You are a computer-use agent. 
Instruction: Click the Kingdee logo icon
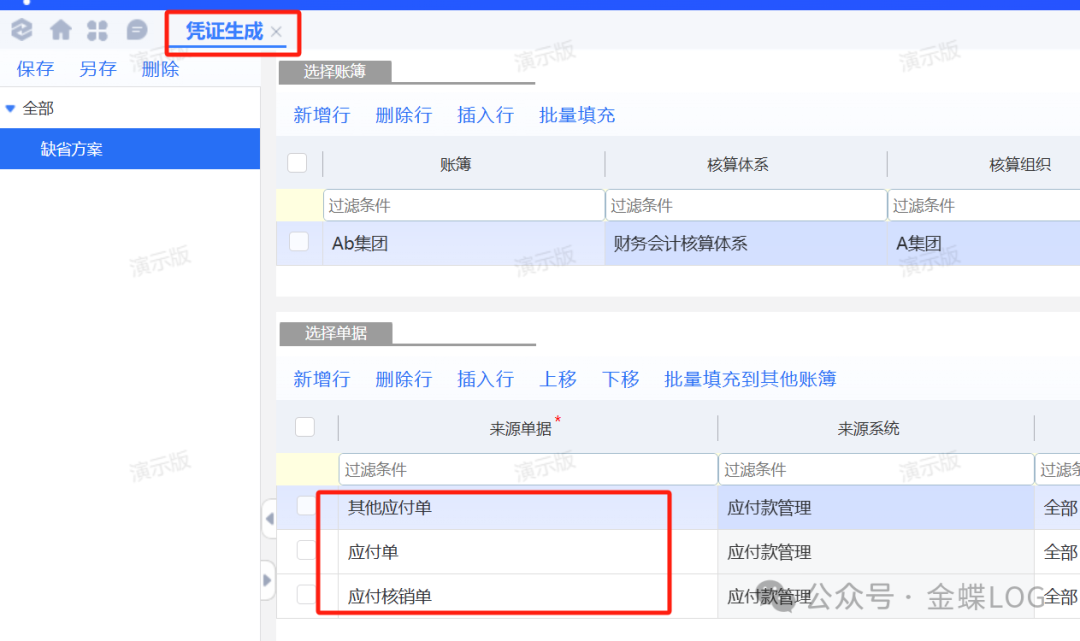21,31
